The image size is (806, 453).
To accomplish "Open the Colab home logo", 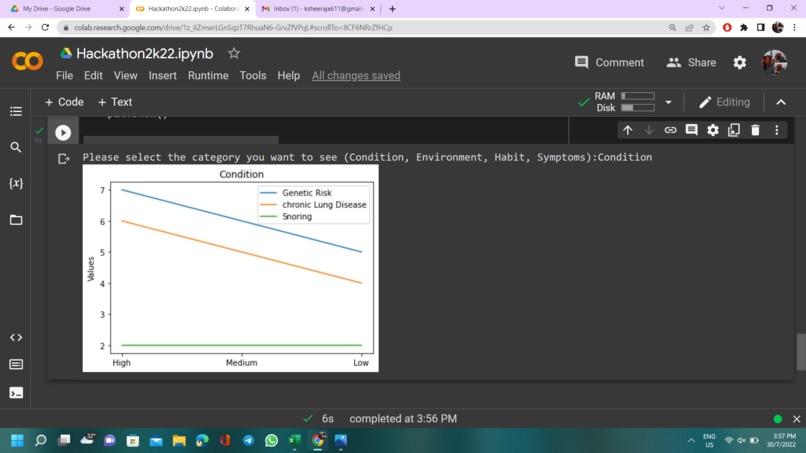I will (27, 61).
